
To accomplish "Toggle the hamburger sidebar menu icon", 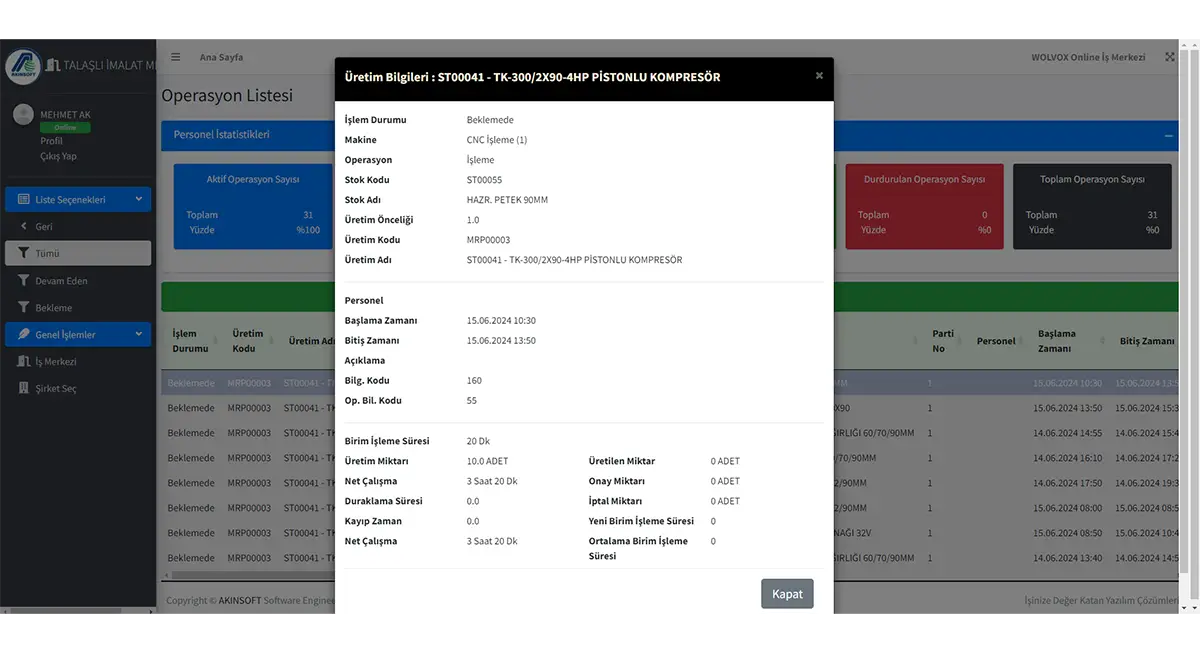I will coord(176,57).
